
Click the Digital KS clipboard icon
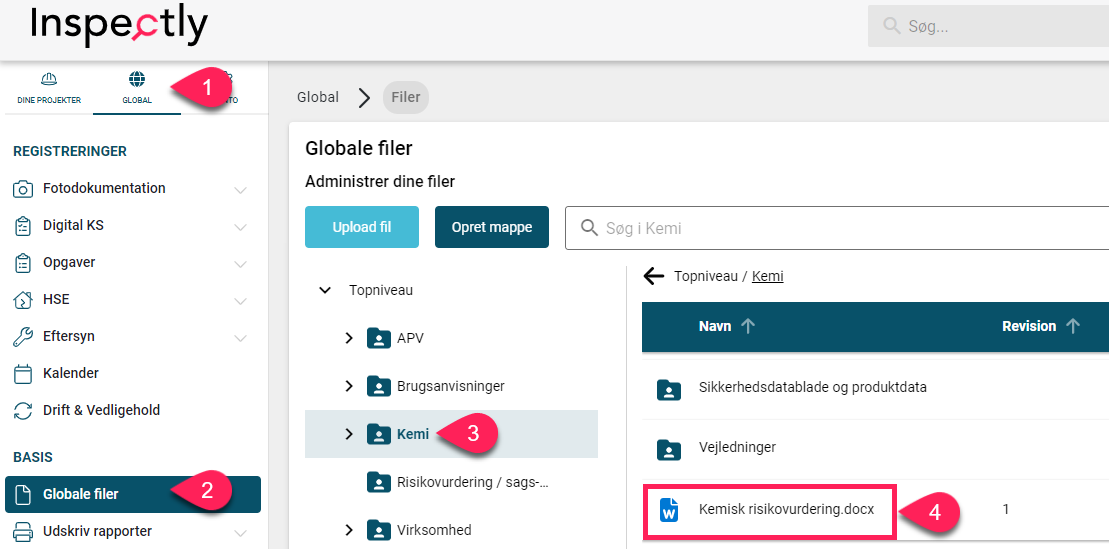tap(23, 226)
